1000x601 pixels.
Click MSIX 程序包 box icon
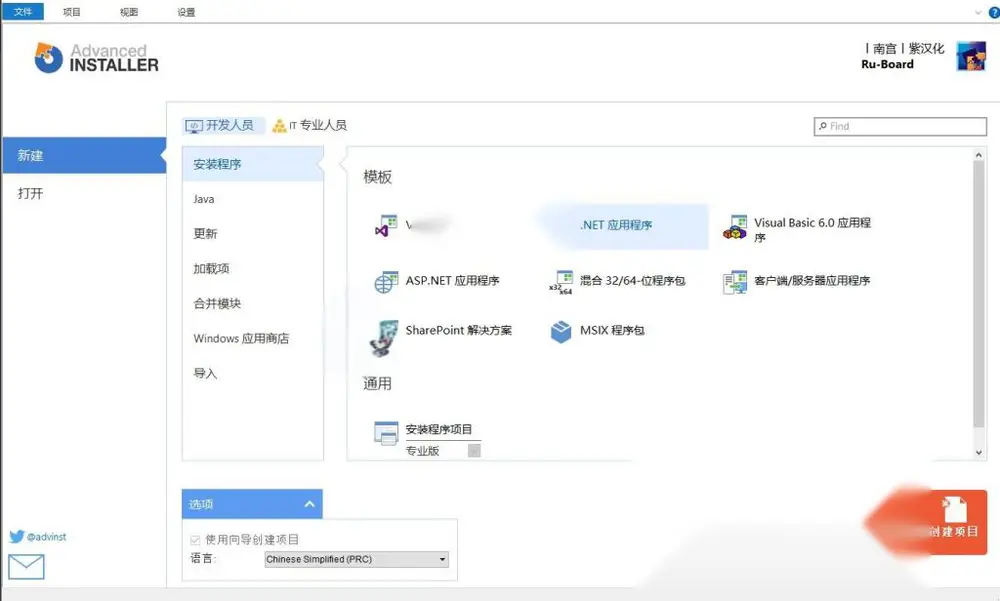pos(561,332)
